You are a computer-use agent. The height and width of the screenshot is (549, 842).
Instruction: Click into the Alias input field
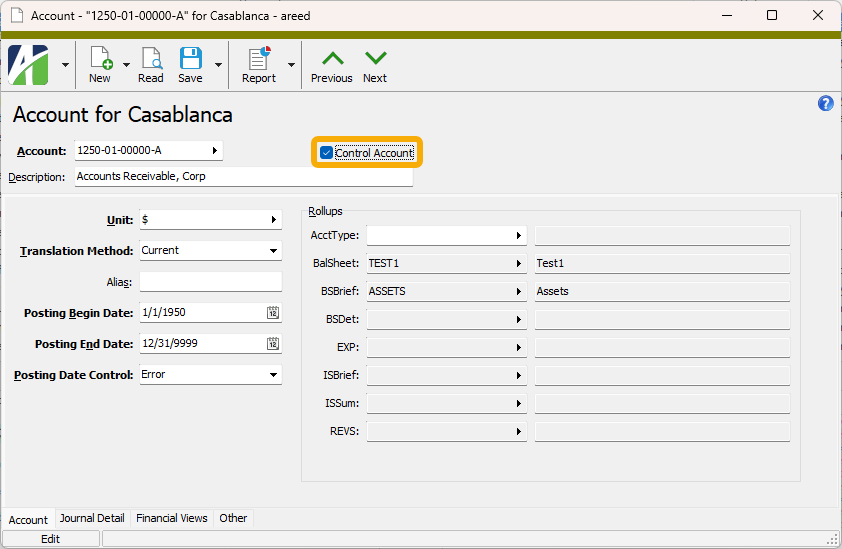(x=210, y=282)
